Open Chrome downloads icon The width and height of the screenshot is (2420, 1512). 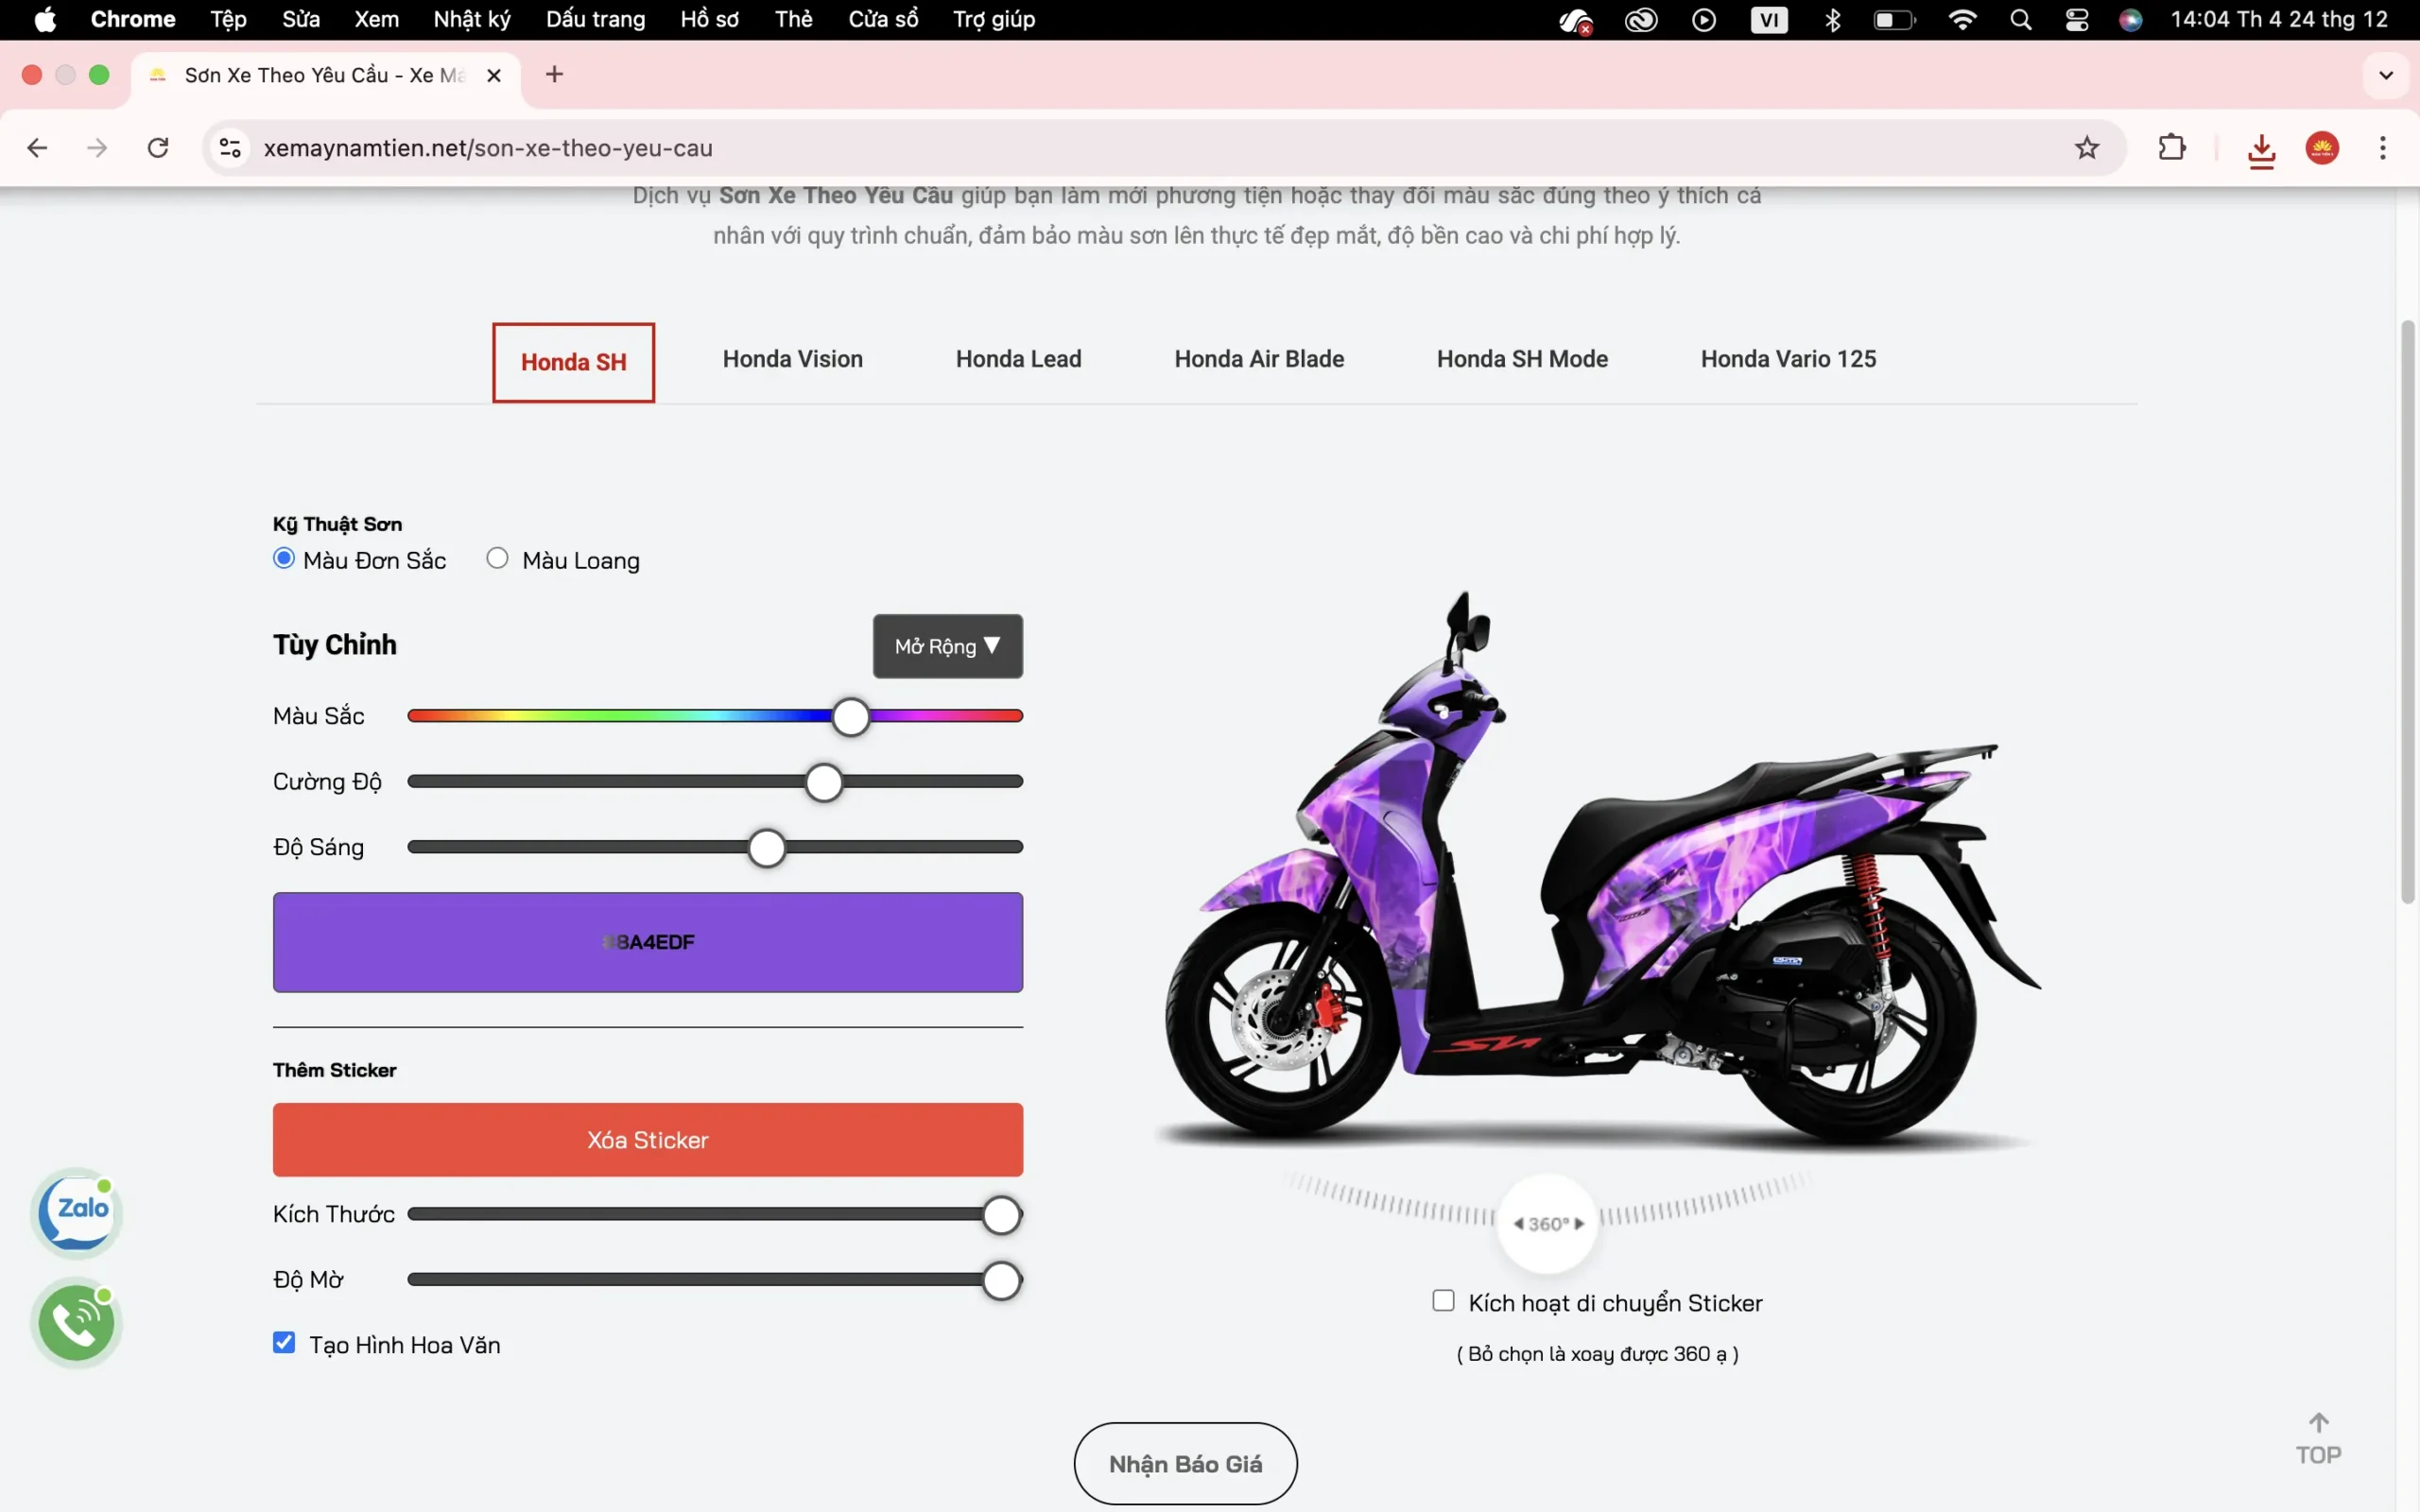tap(2261, 150)
